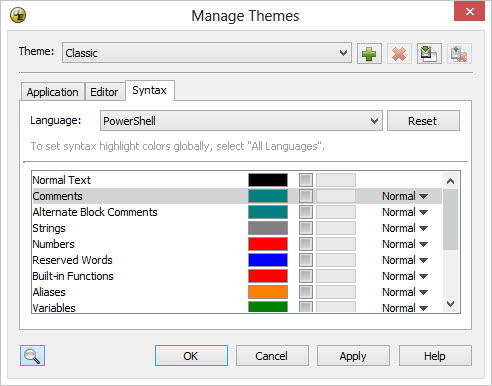Viewport: 492px width, 386px height.
Task: Select the Syntax tab
Action: pyautogui.click(x=150, y=90)
